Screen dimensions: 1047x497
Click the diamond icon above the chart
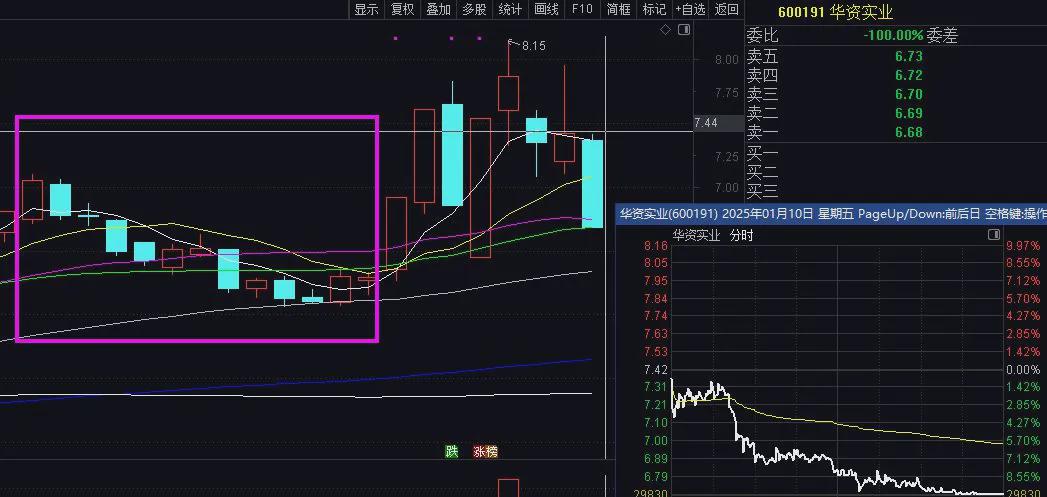point(665,29)
